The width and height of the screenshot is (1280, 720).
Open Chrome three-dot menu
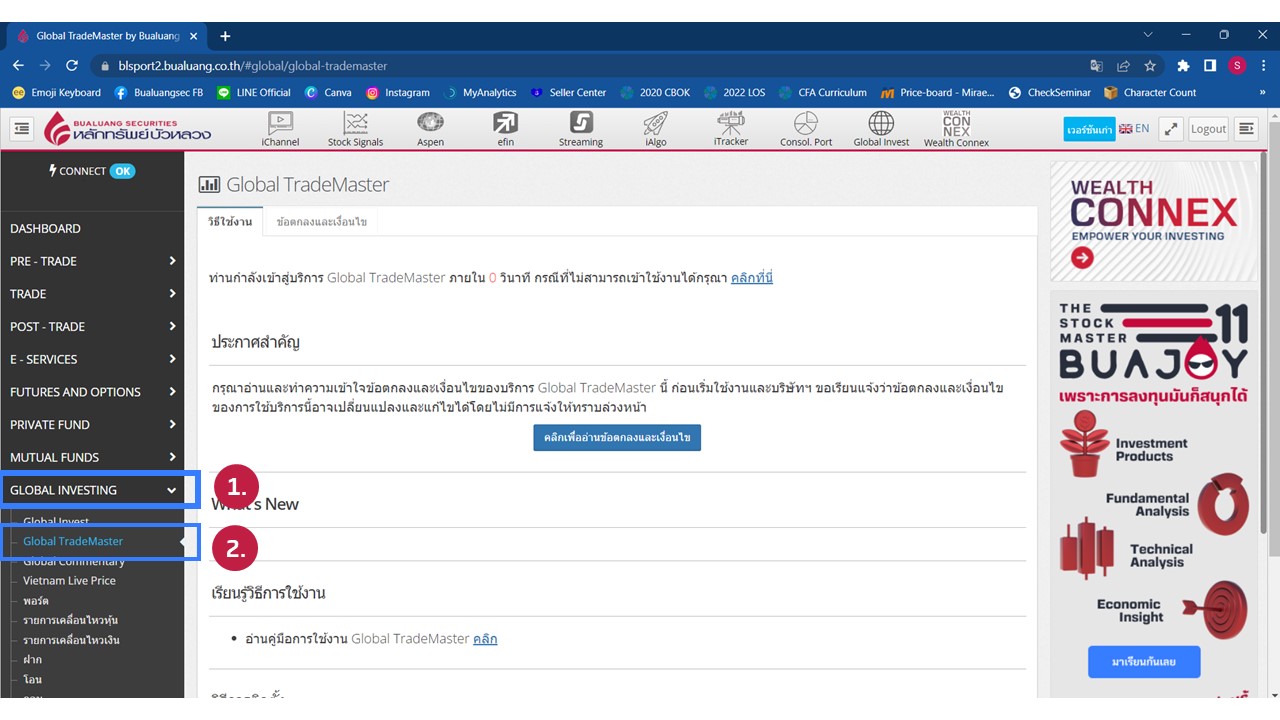(x=1263, y=66)
